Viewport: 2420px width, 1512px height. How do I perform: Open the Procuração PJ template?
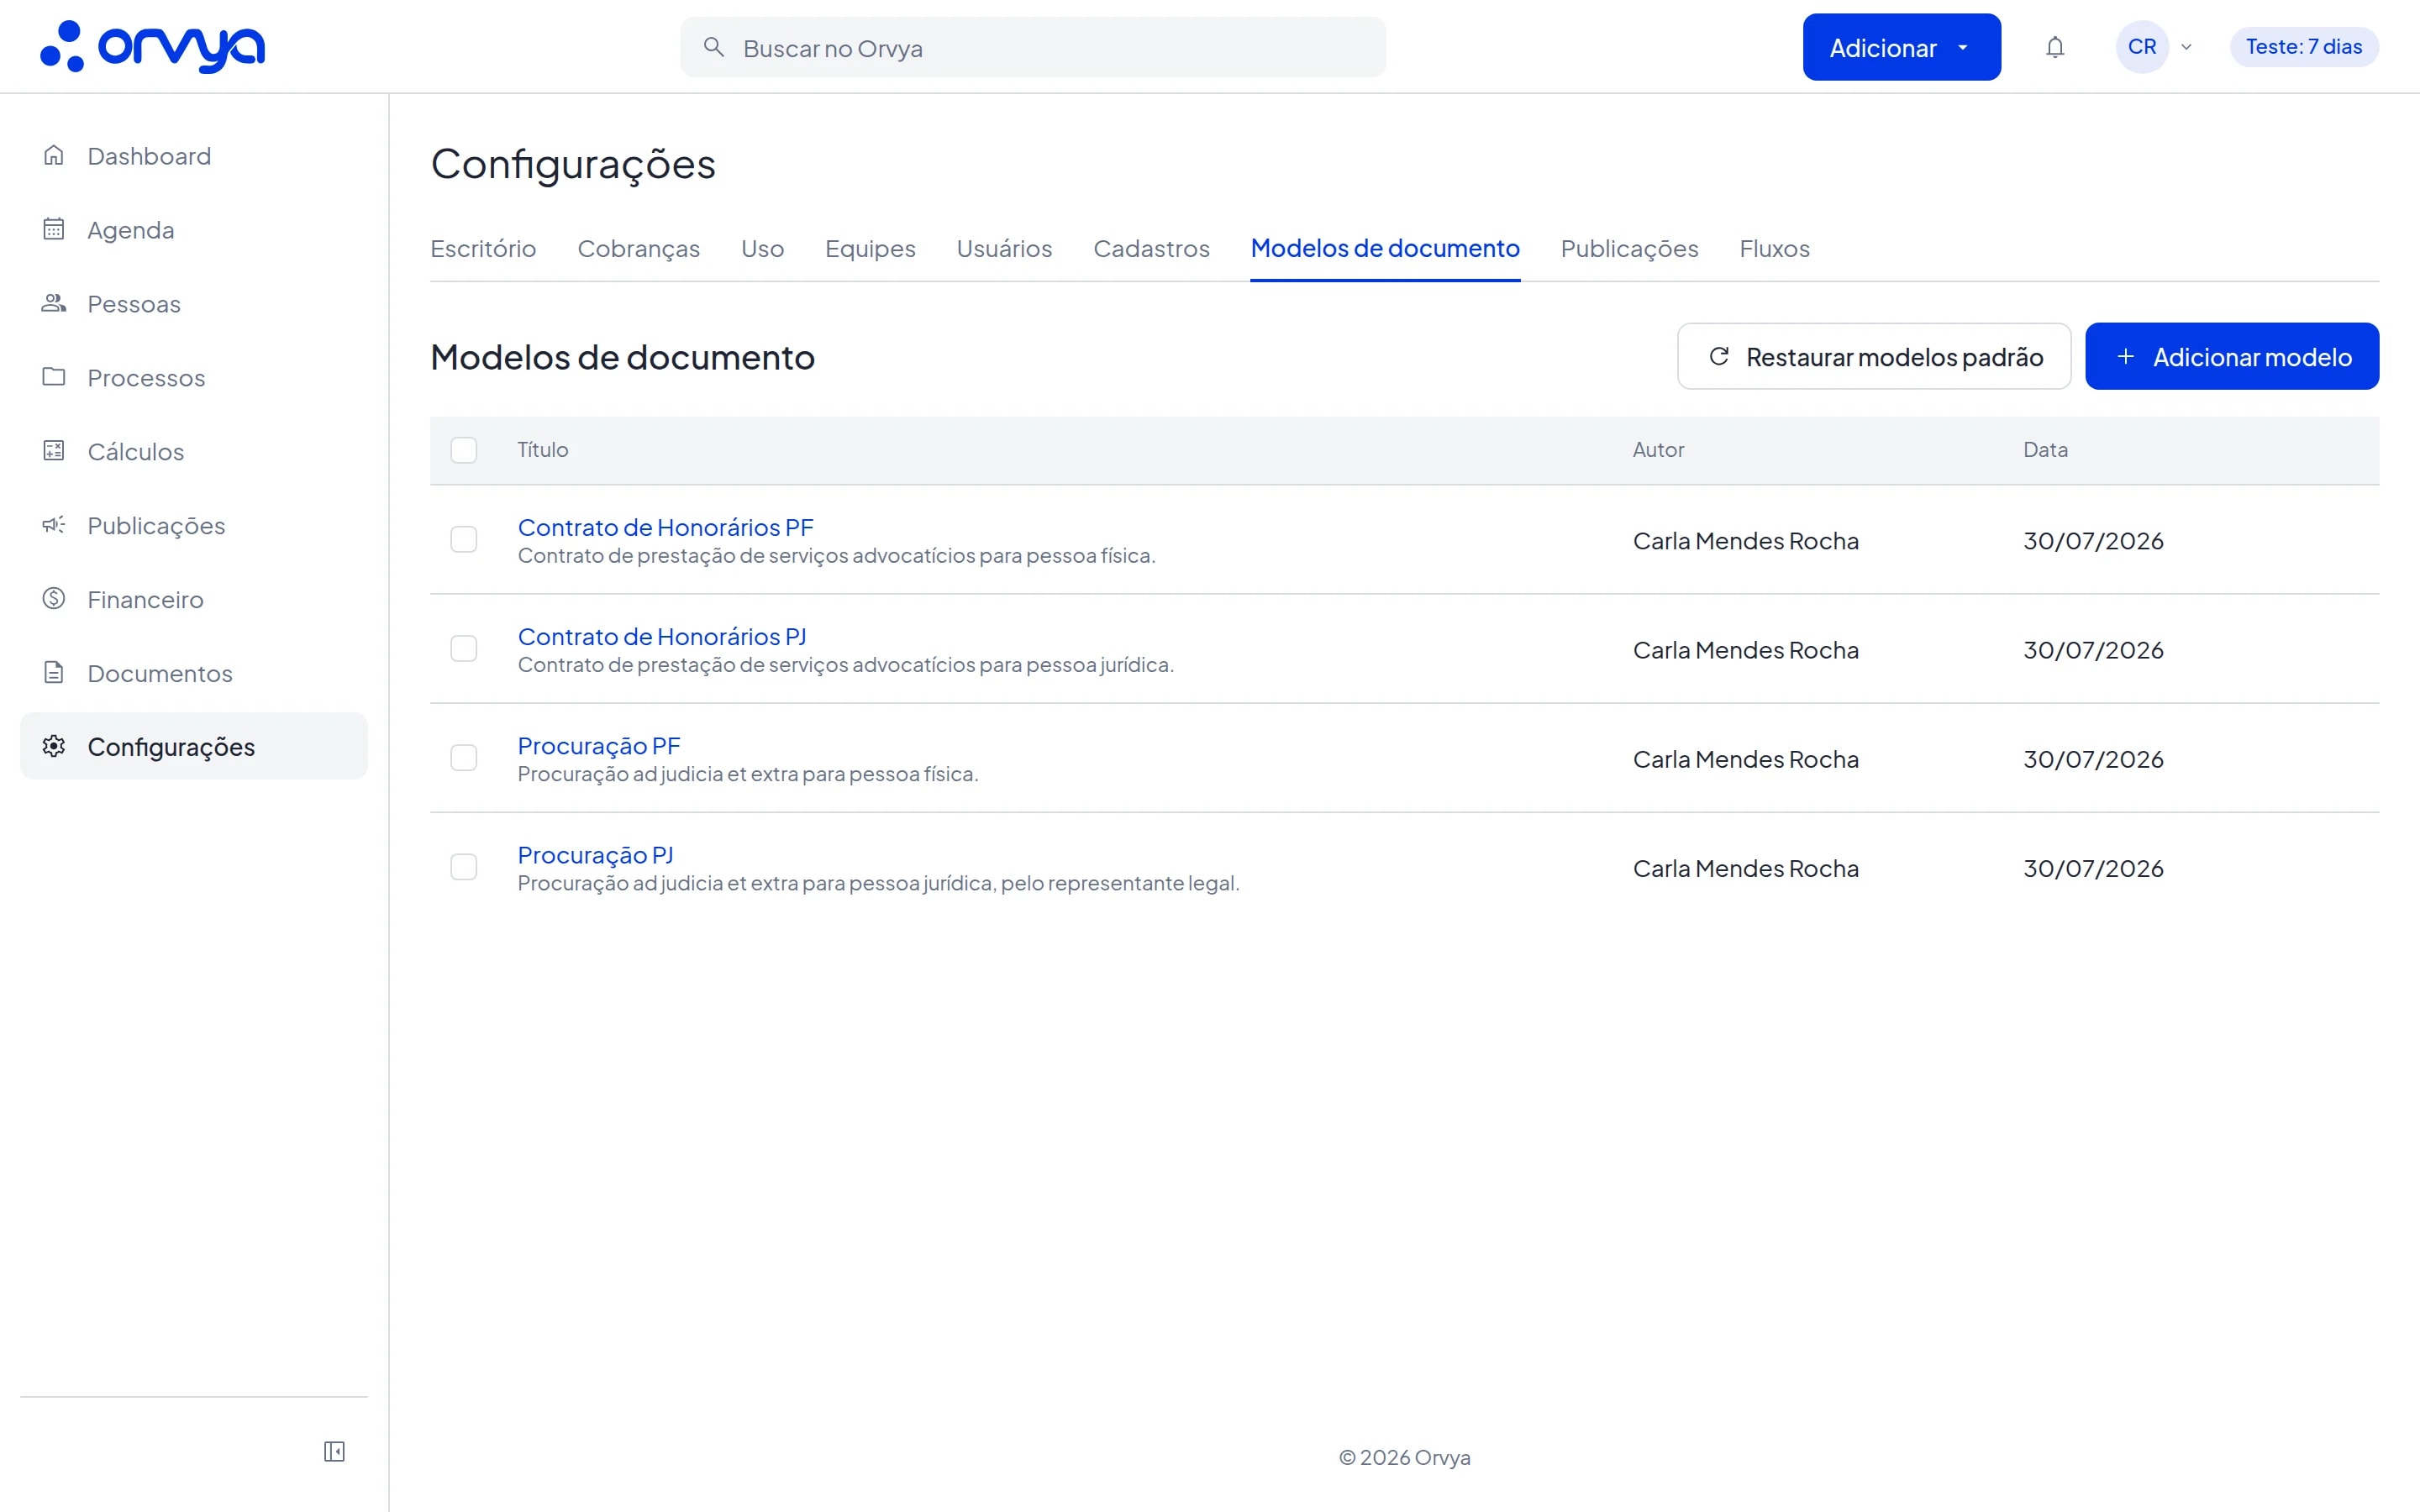(595, 855)
